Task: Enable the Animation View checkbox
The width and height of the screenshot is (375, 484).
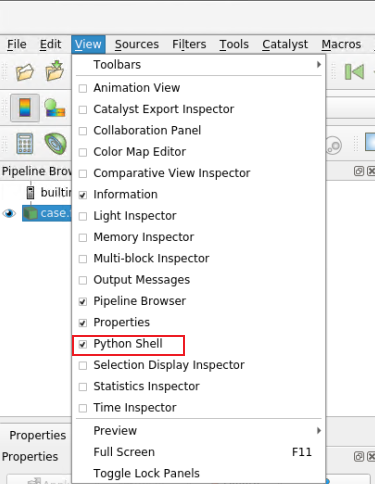Action: (83, 88)
